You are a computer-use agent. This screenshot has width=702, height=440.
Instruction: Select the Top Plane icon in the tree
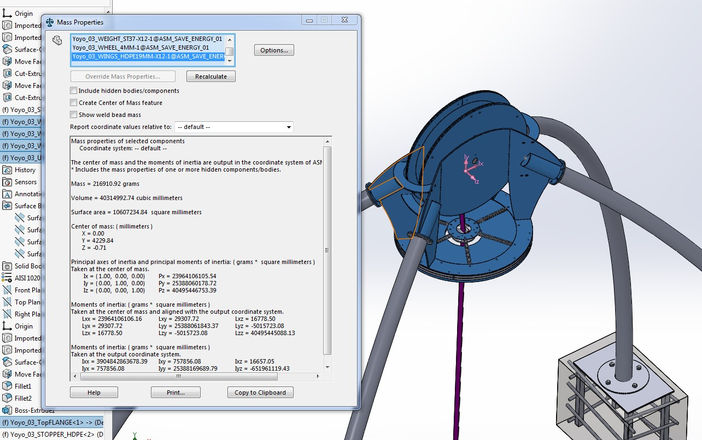(x=7, y=302)
